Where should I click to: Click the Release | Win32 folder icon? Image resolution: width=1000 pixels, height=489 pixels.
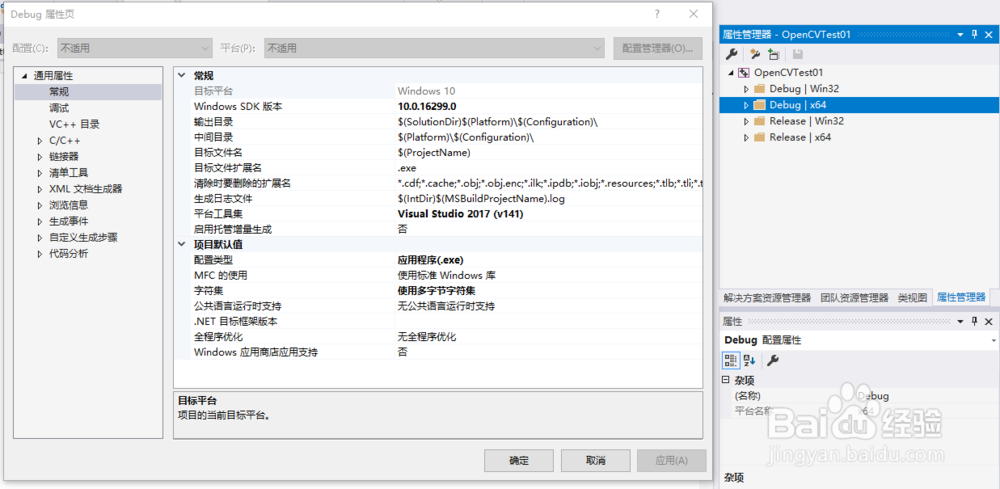point(759,121)
